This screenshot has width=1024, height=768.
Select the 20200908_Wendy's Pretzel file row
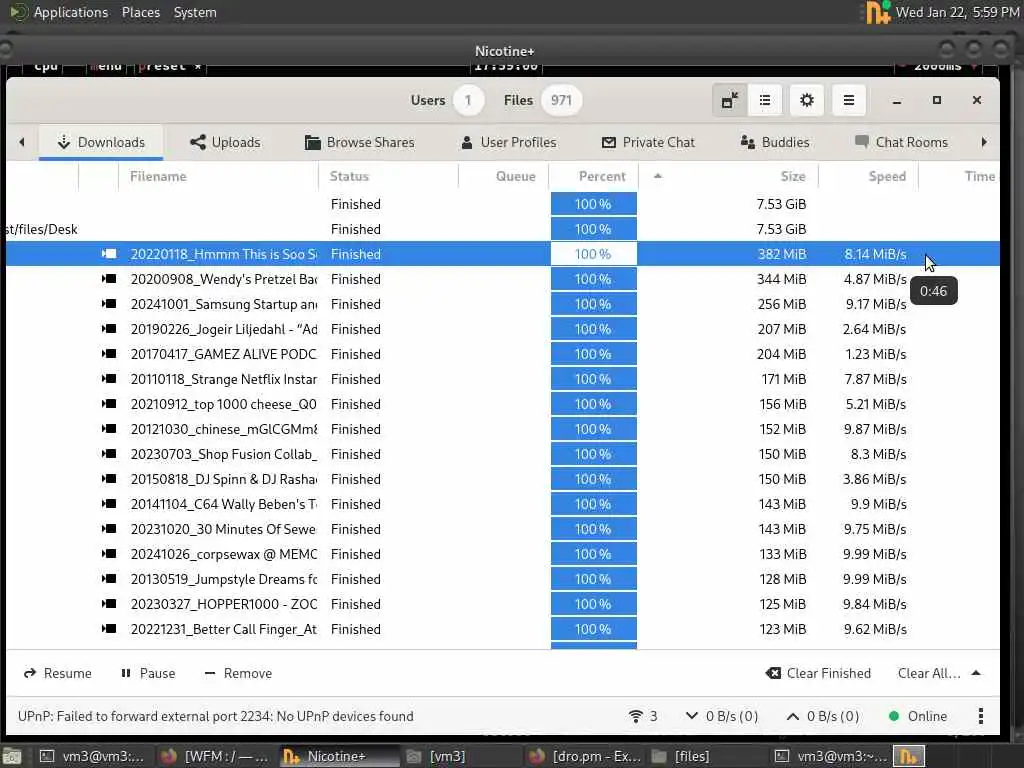pyautogui.click(x=503, y=279)
